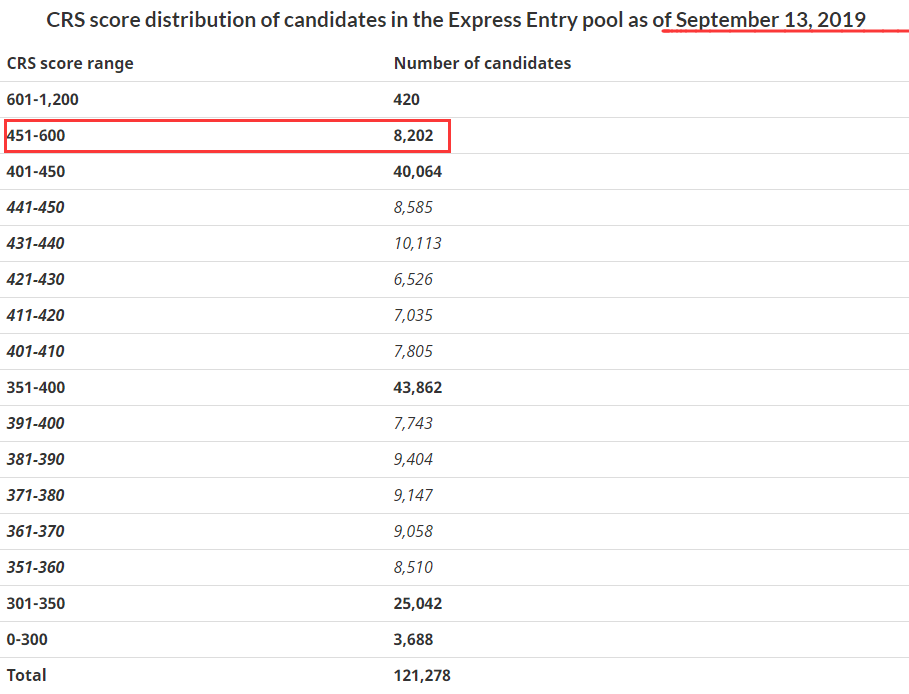Click the 8,202 candidates value
Image resolution: width=909 pixels, height=694 pixels.
coord(413,136)
